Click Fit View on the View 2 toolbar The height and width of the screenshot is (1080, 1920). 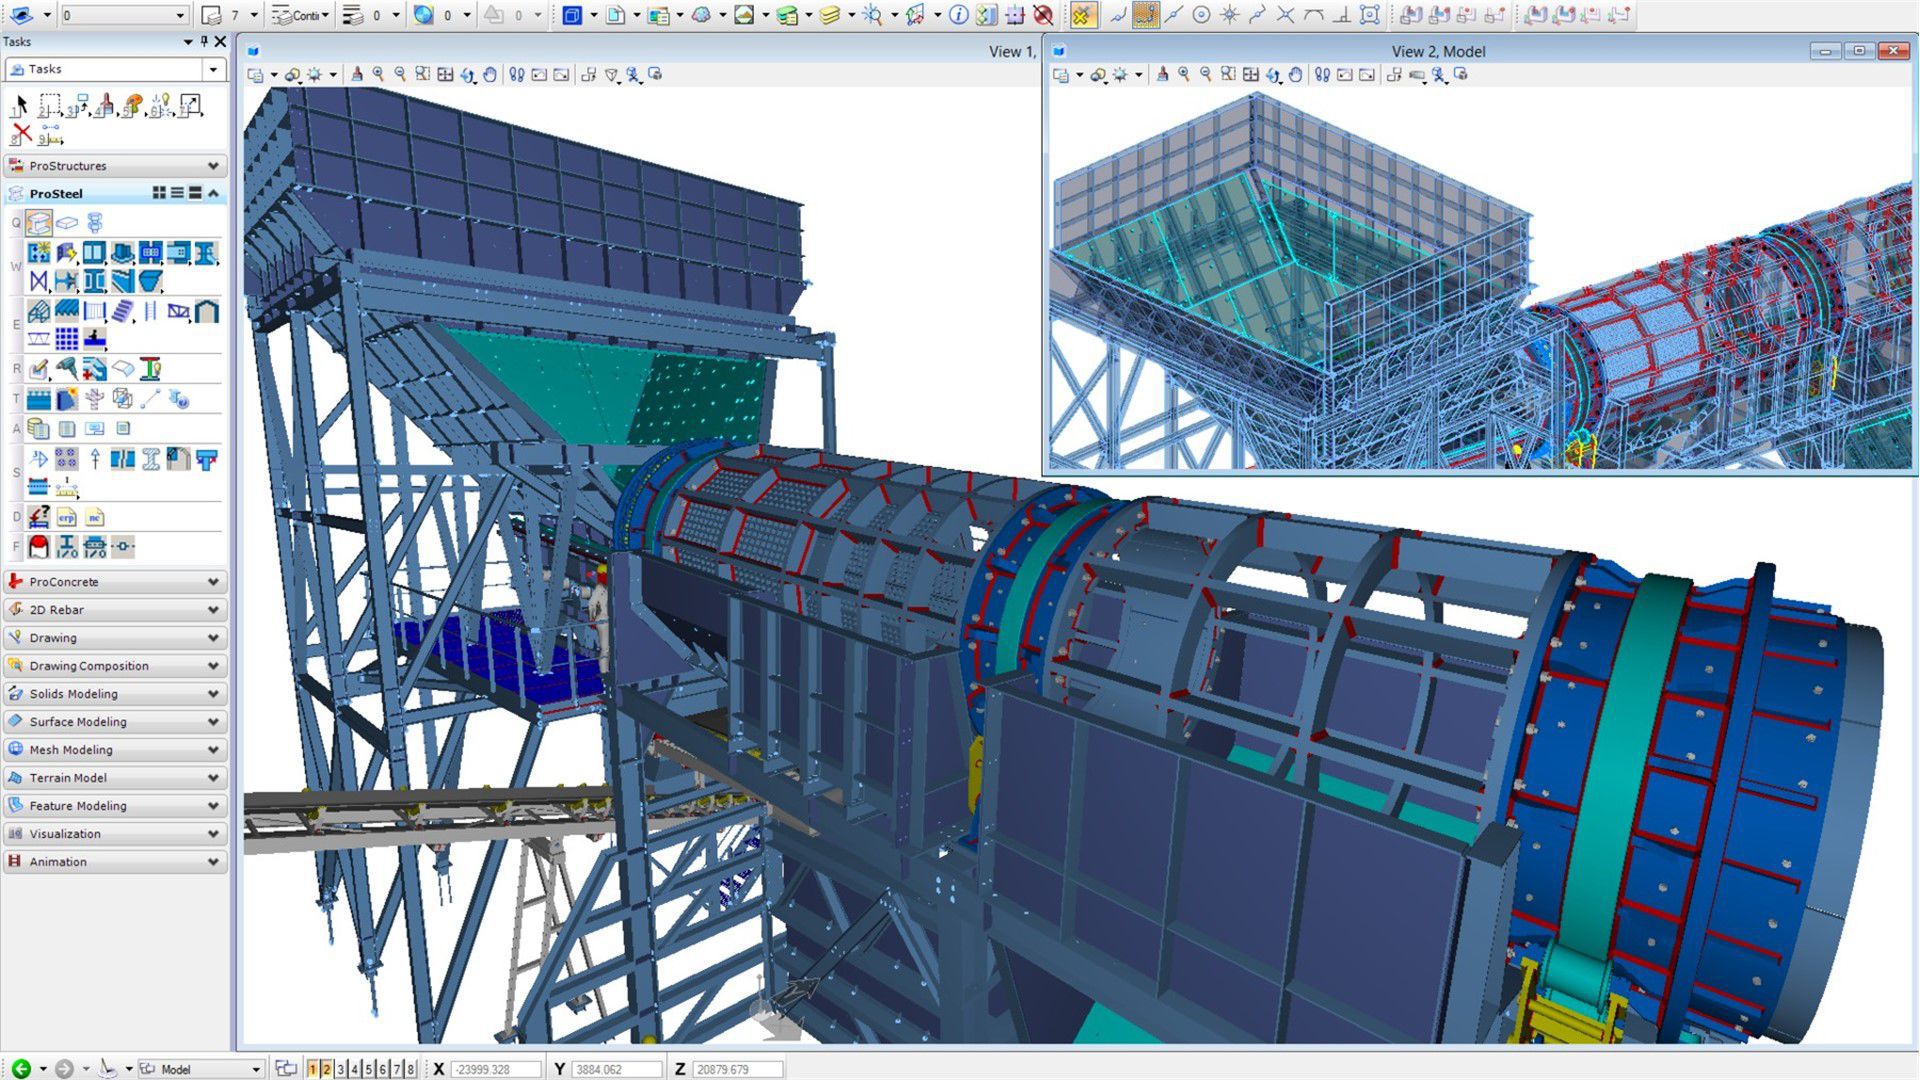click(x=1250, y=75)
